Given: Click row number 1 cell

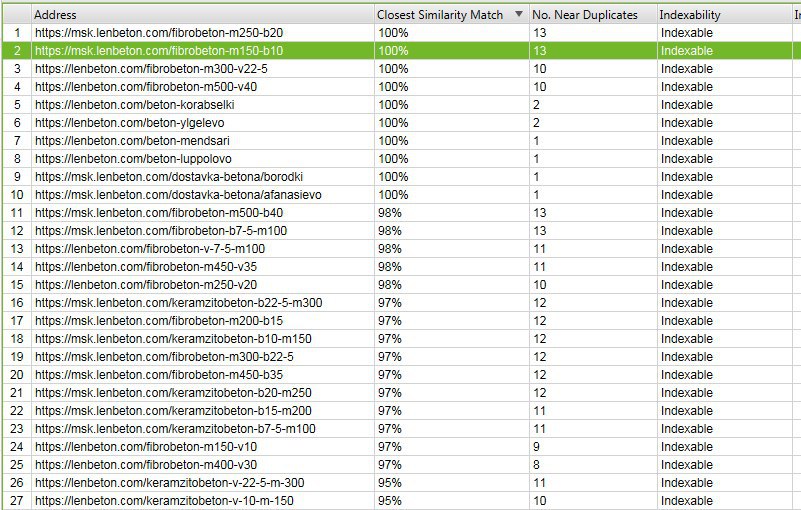Looking at the screenshot, I should click(17, 33).
